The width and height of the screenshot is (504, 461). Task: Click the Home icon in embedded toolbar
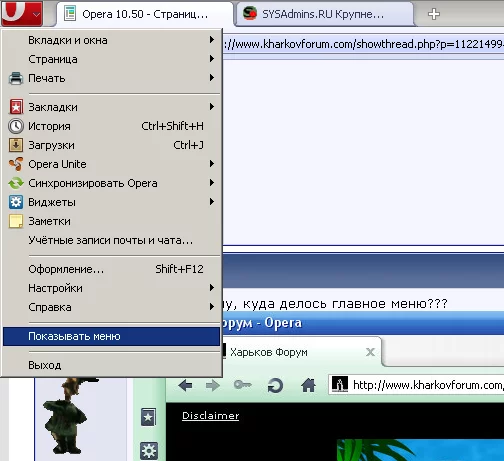pyautogui.click(x=308, y=385)
